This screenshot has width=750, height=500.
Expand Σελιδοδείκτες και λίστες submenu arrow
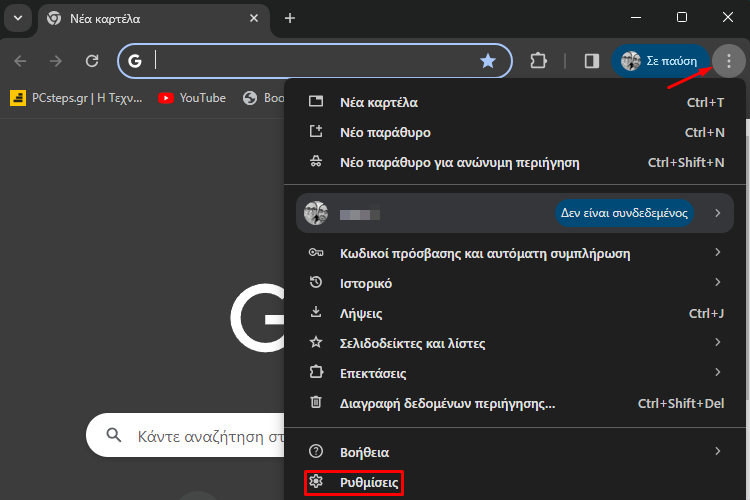click(x=717, y=342)
